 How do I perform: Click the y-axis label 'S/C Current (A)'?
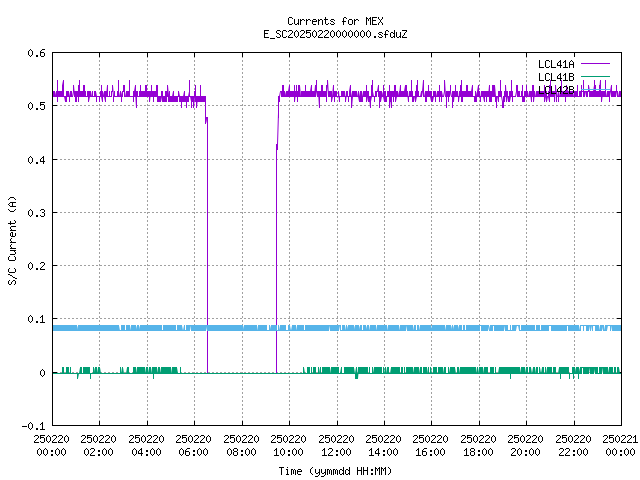[x=13, y=240]
